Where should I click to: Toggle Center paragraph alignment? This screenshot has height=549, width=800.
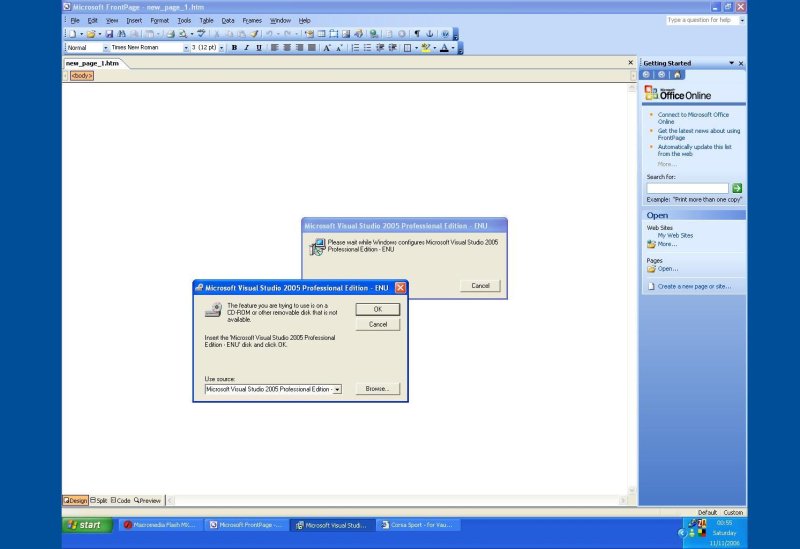pos(287,47)
